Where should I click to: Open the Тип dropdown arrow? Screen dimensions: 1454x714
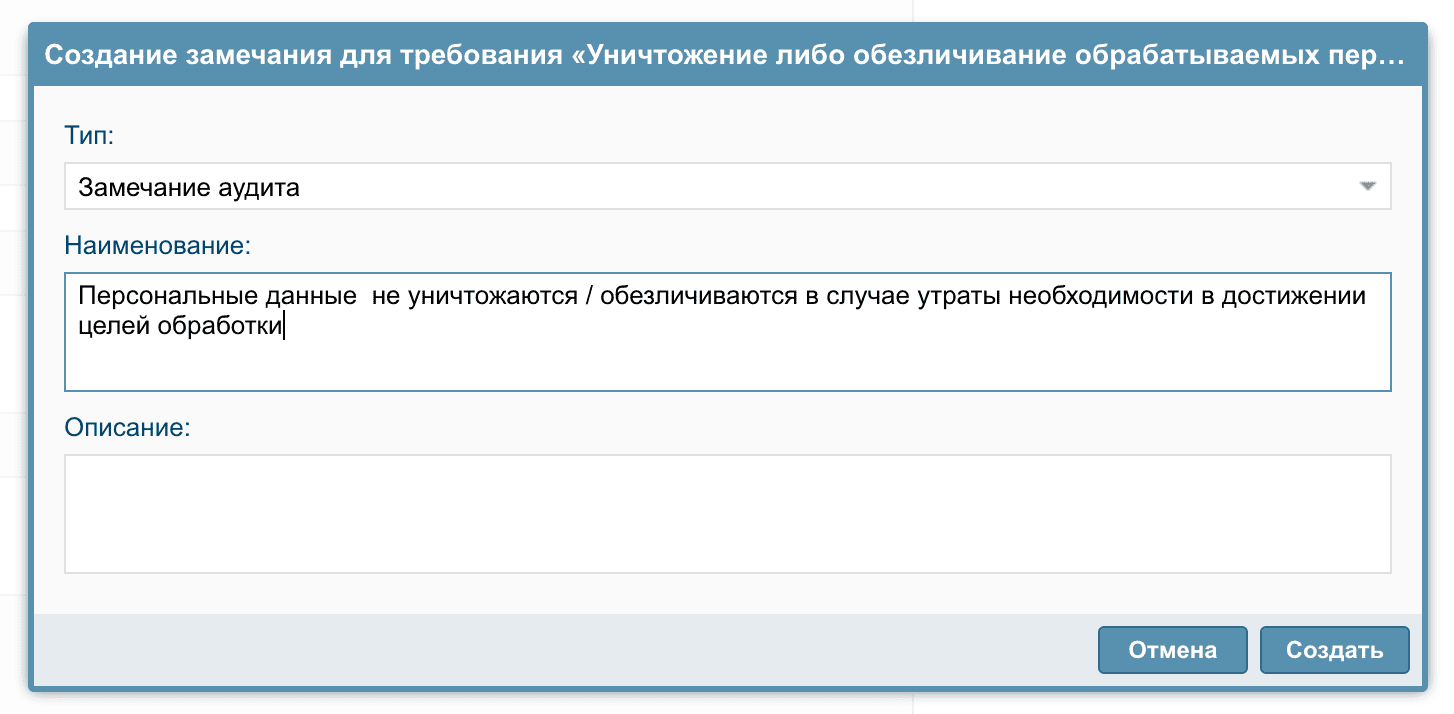coord(1368,187)
